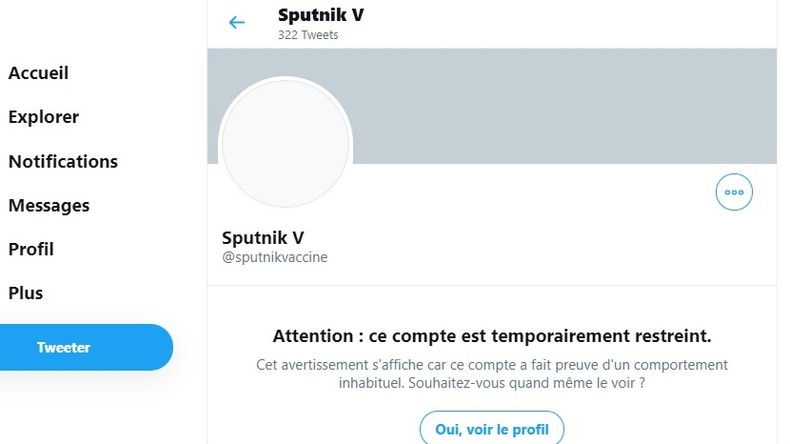The image size is (790, 444).
Task: Go back using the left arrow icon
Action: point(237,22)
